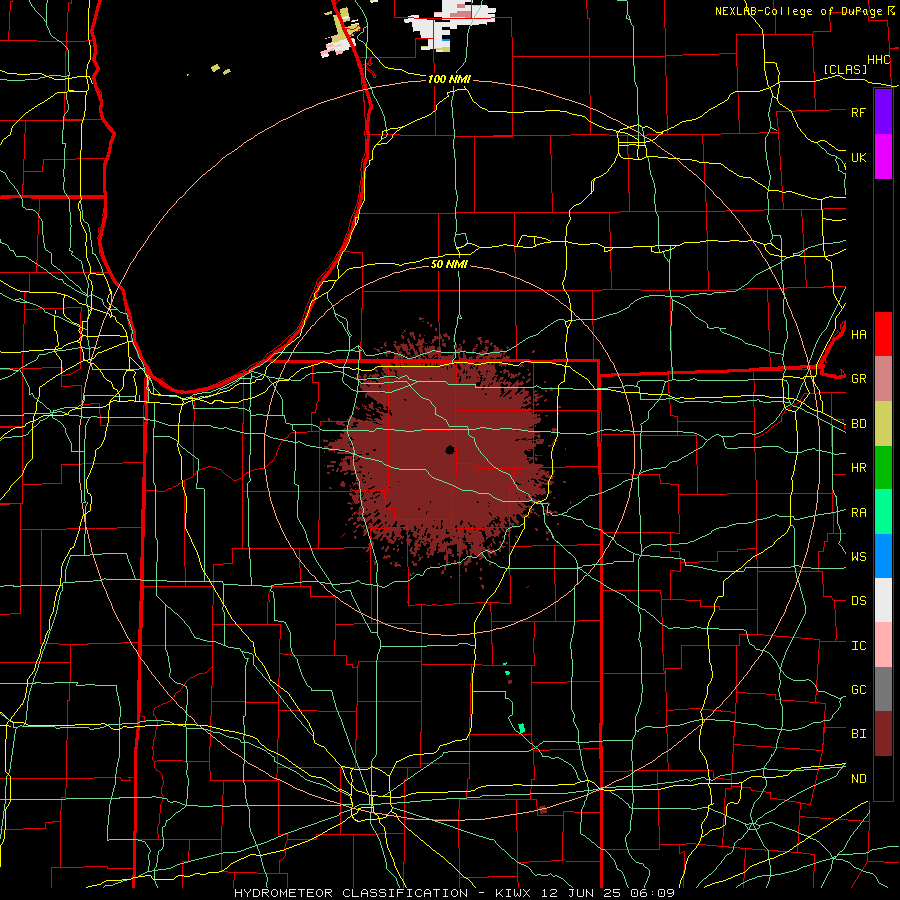900x900 pixels.
Task: Click the bright green rain echo south of radar
Action: pos(522,728)
